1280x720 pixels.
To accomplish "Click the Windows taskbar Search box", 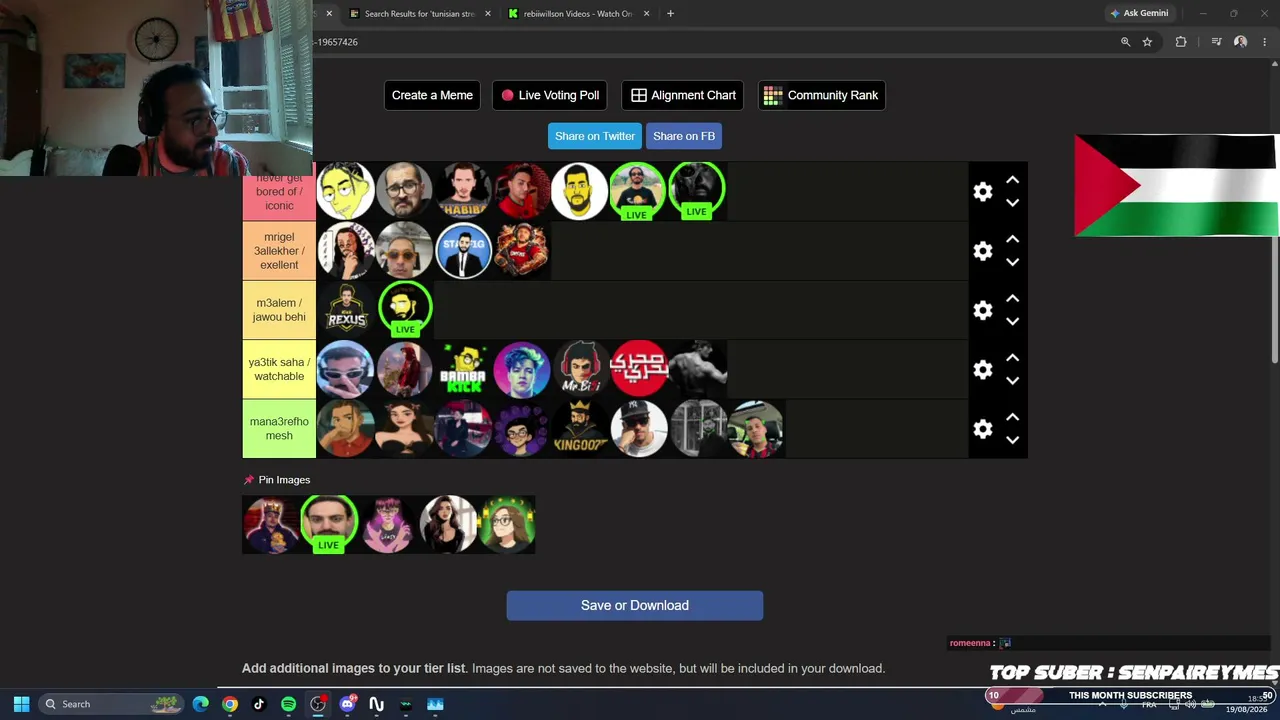I will (x=112, y=704).
